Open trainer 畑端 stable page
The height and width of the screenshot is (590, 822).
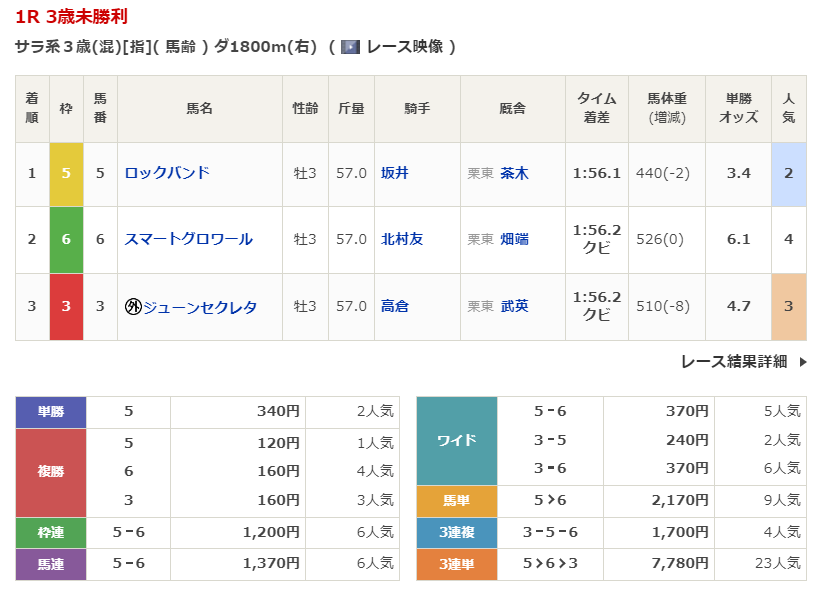point(514,239)
